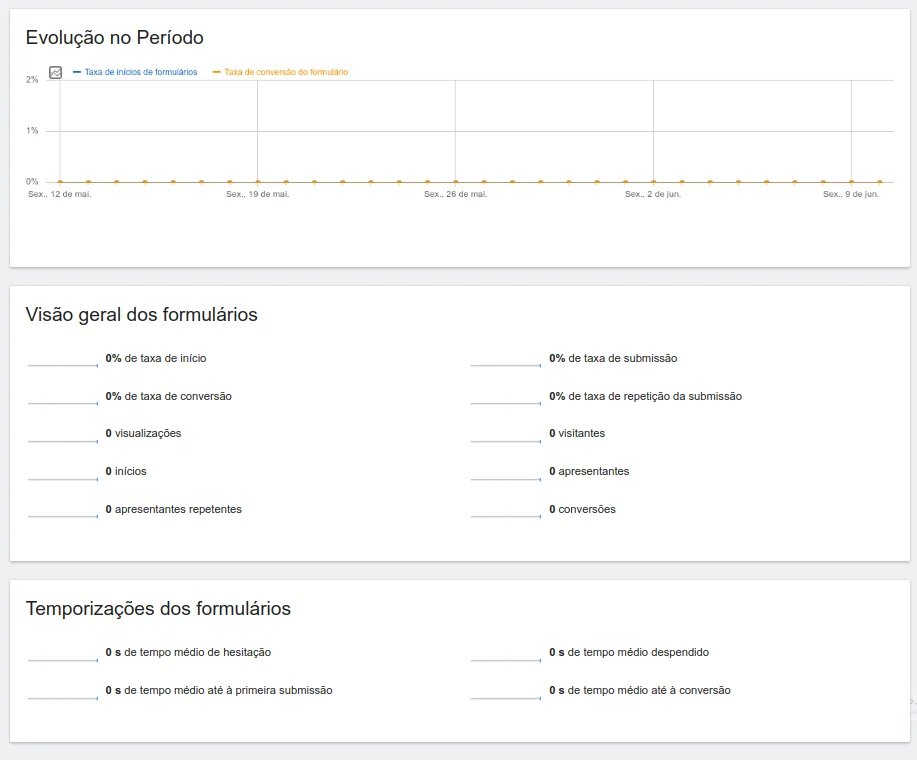The image size is (917, 760).
Task: Click the chart data point at 26 de mai.
Action: pos(455,182)
